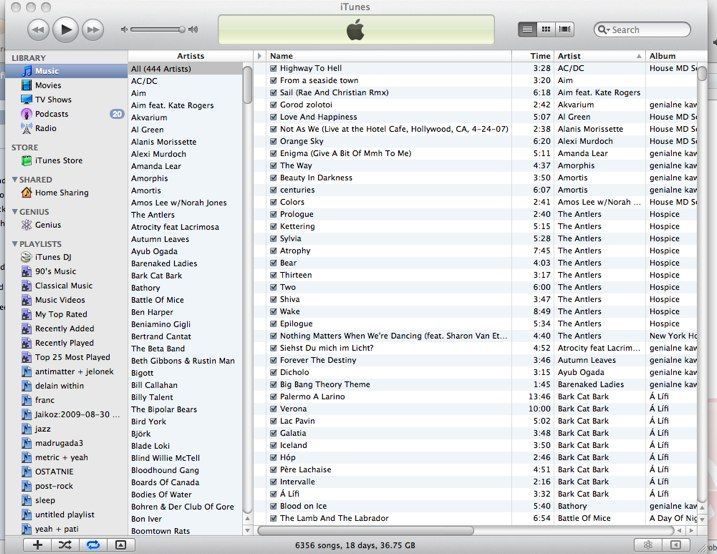Open the search magnifier options

604,30
